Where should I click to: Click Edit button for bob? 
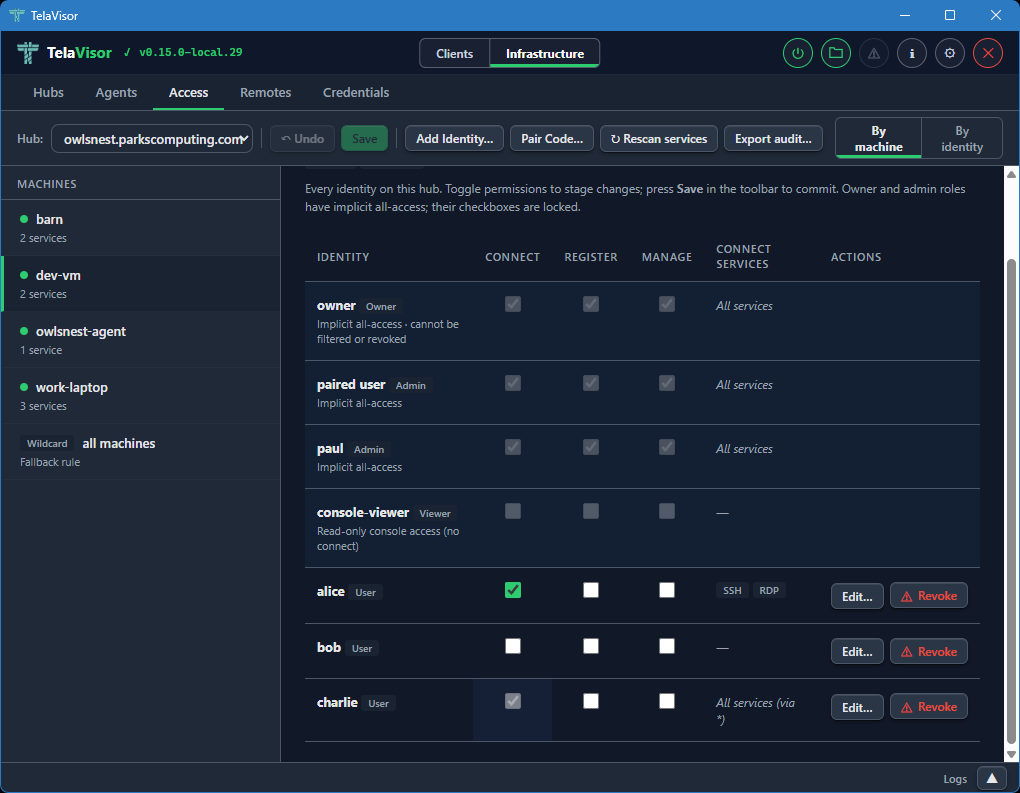click(x=857, y=651)
